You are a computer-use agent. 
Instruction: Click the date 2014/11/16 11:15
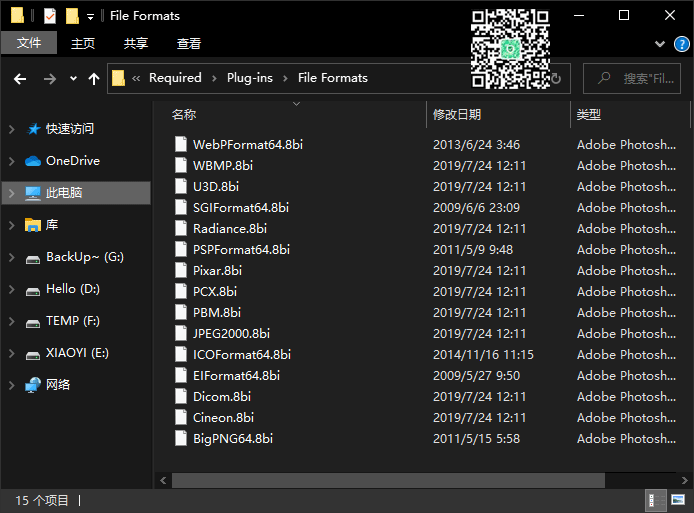[483, 355]
